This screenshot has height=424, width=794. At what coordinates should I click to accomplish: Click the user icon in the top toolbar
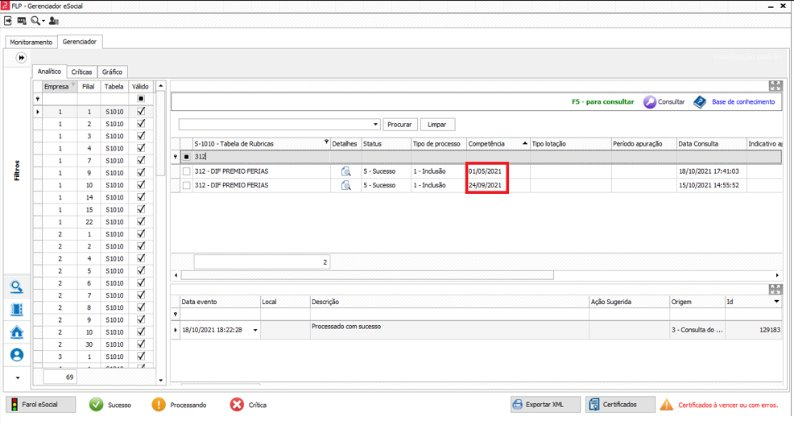54,21
